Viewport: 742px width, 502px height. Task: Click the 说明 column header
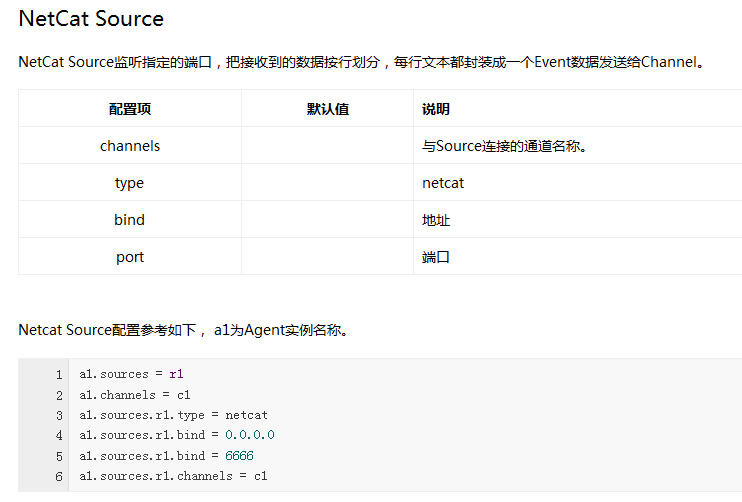pyautogui.click(x=436, y=109)
